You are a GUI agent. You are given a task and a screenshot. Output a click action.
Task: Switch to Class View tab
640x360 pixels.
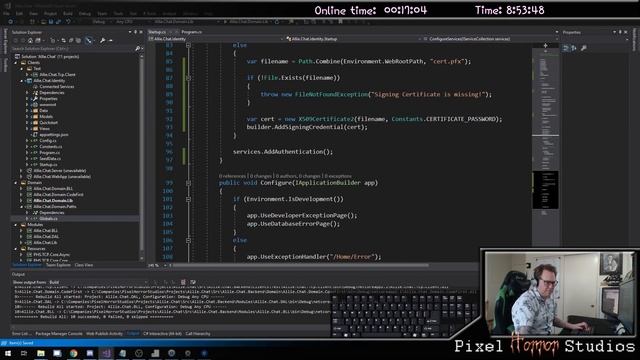(x=84, y=265)
